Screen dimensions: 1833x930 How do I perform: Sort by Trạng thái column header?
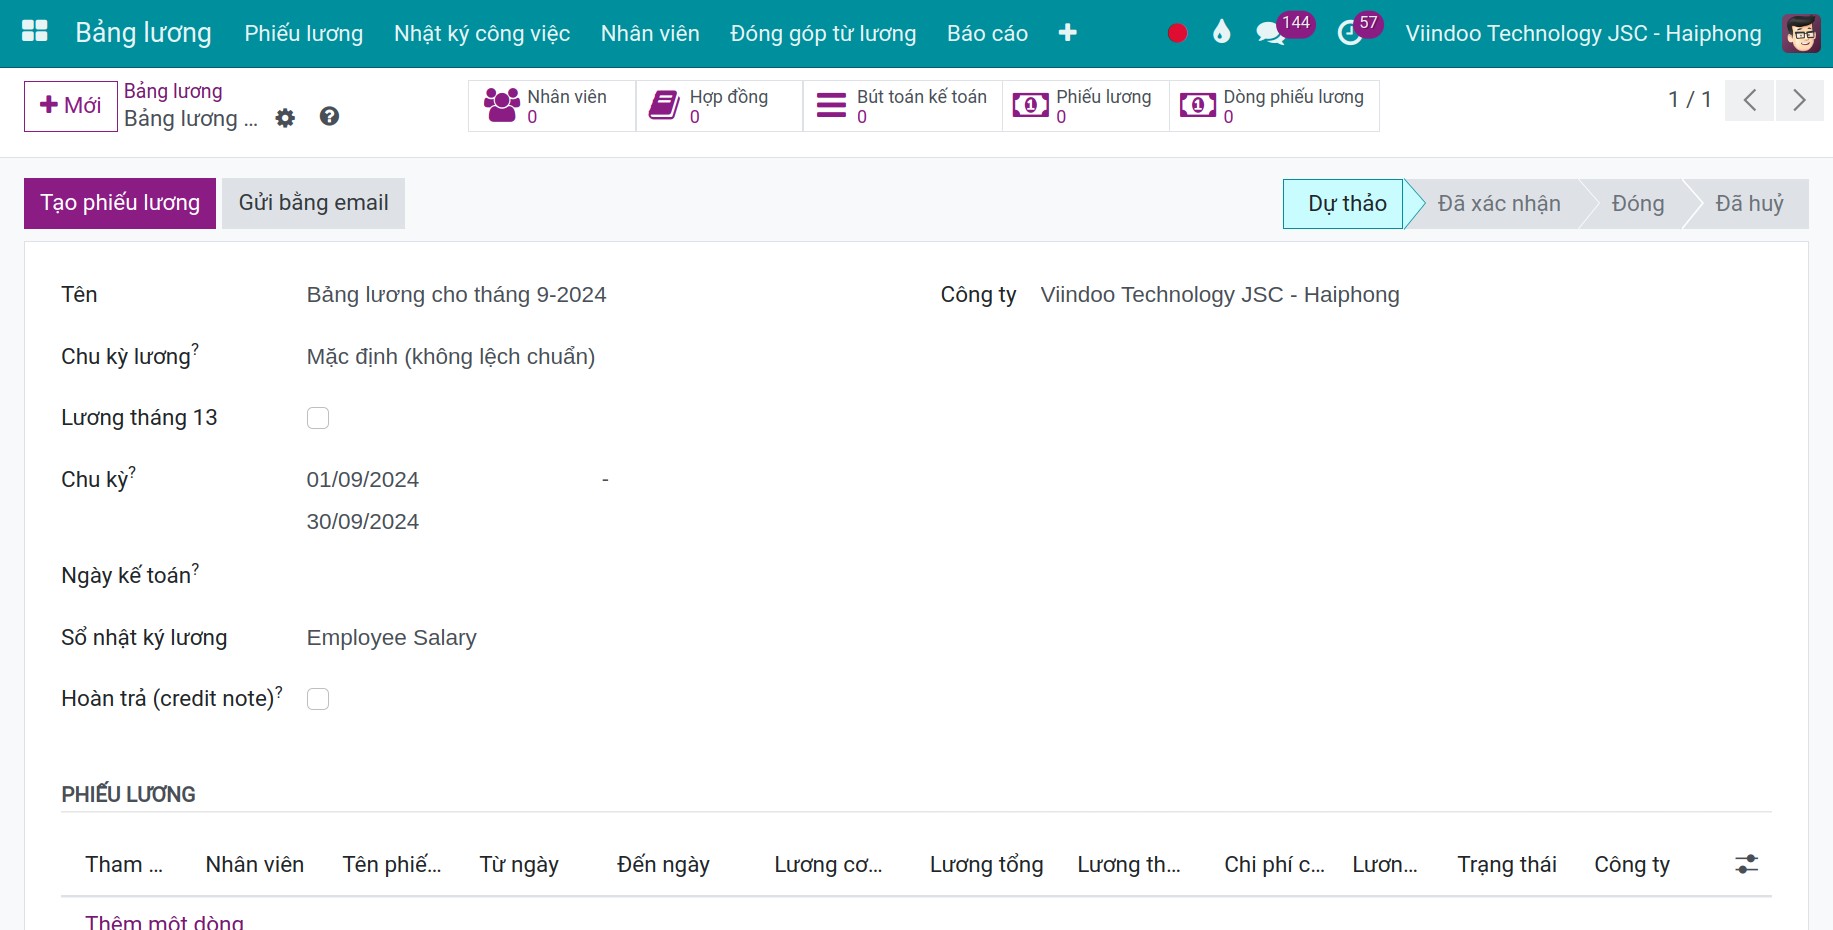click(1506, 864)
